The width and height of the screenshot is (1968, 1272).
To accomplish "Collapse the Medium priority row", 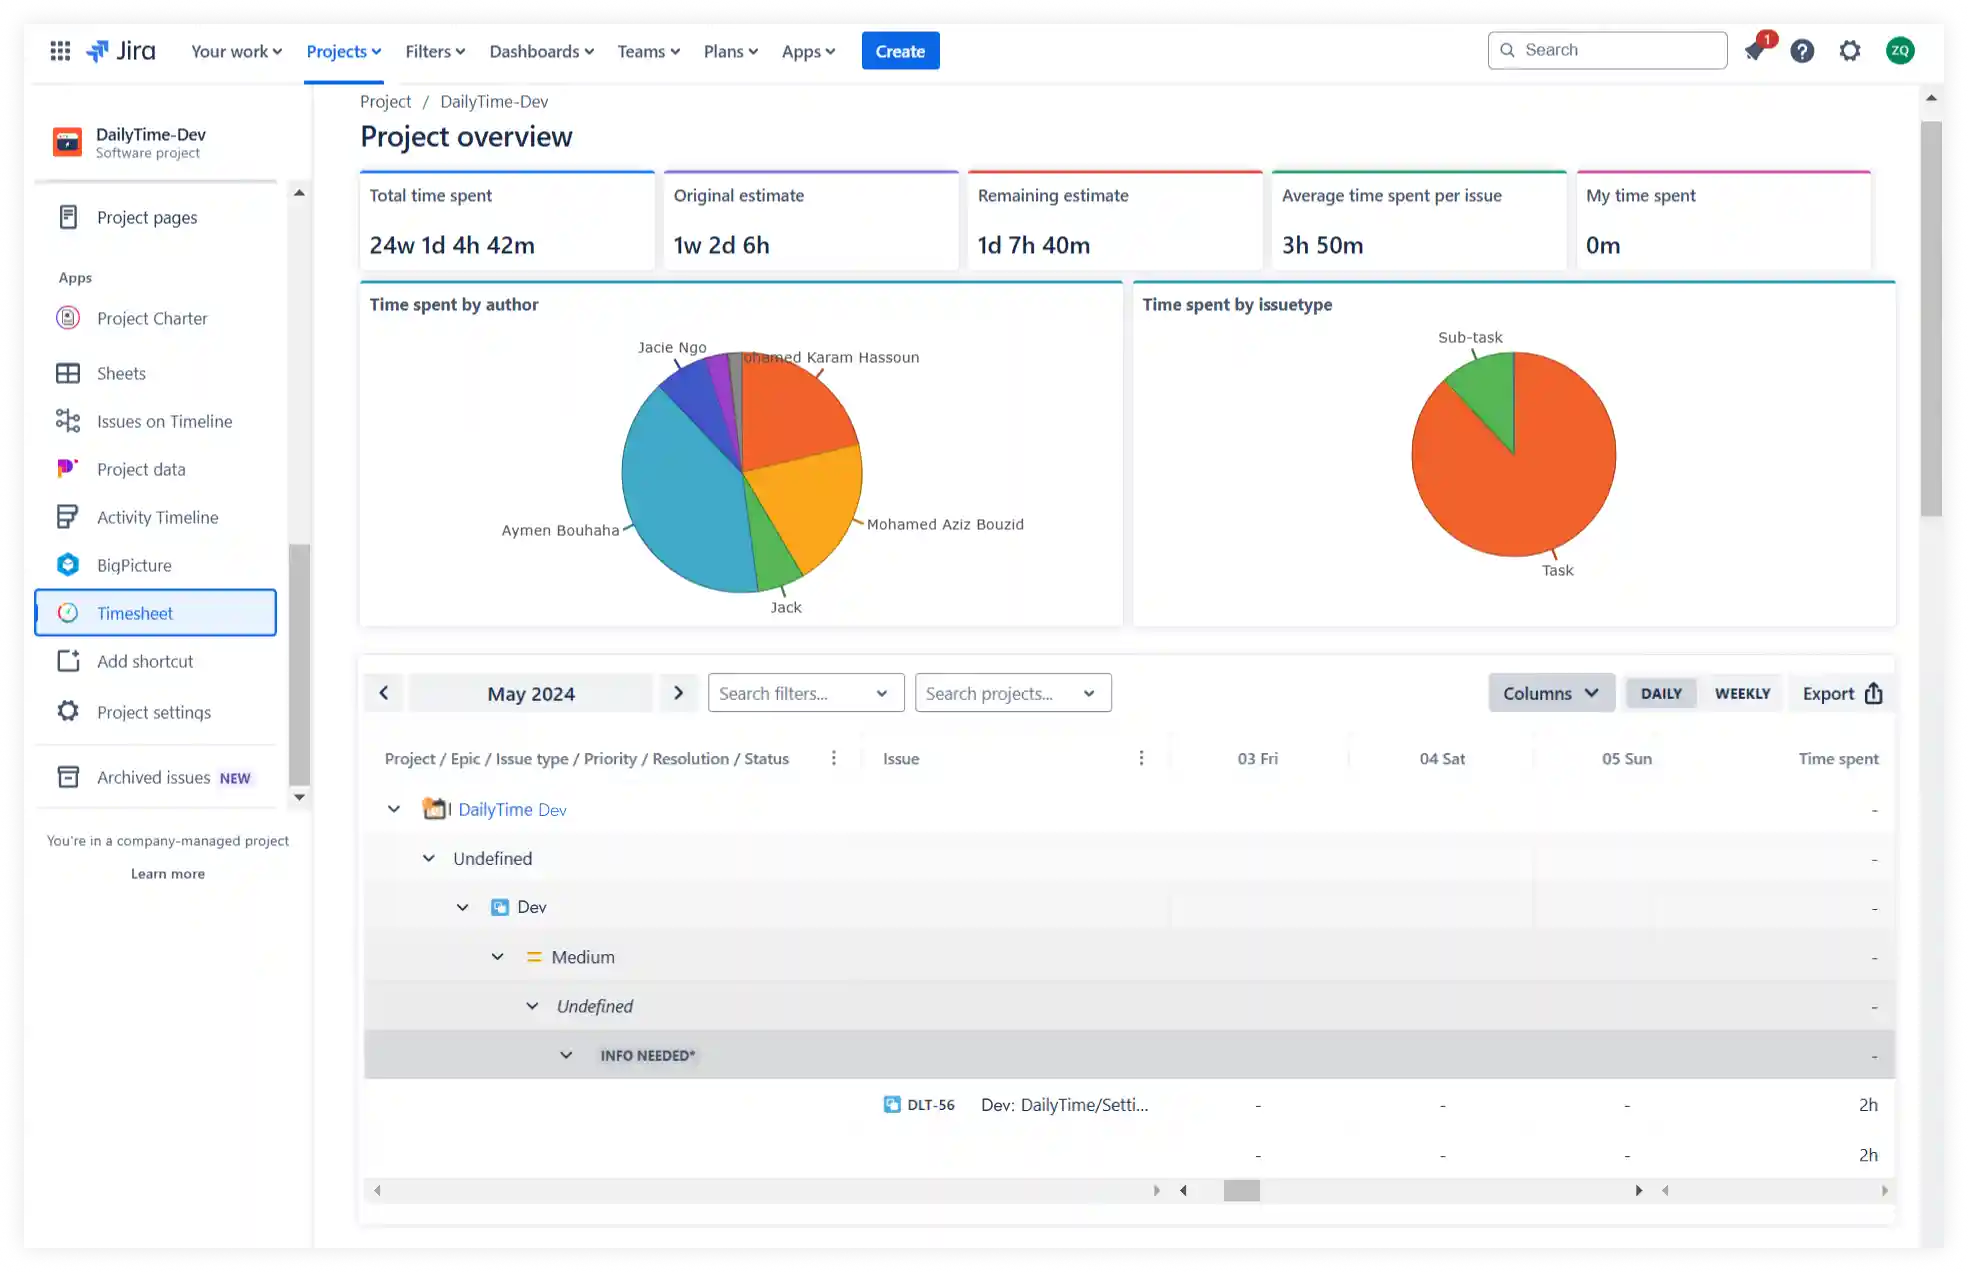I will point(498,957).
